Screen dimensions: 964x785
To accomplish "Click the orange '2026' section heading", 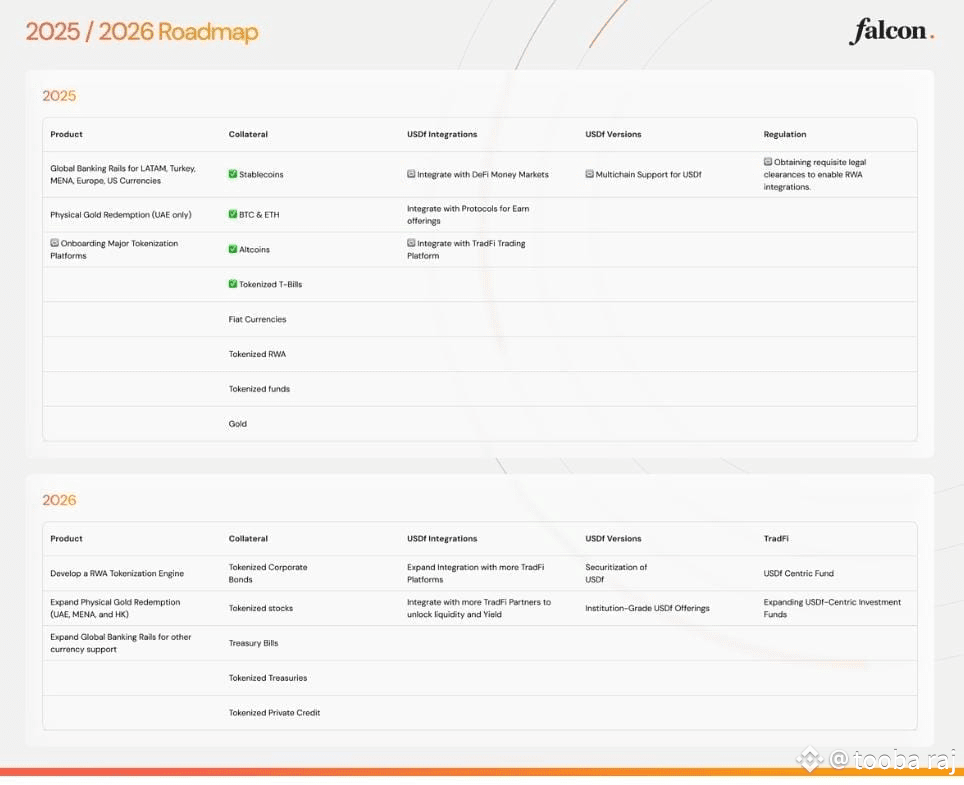I will pos(59,500).
